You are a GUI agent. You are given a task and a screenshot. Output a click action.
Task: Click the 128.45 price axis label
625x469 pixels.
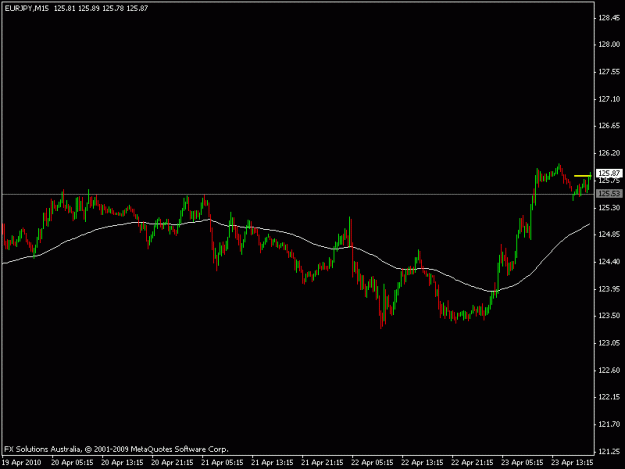pyautogui.click(x=609, y=18)
